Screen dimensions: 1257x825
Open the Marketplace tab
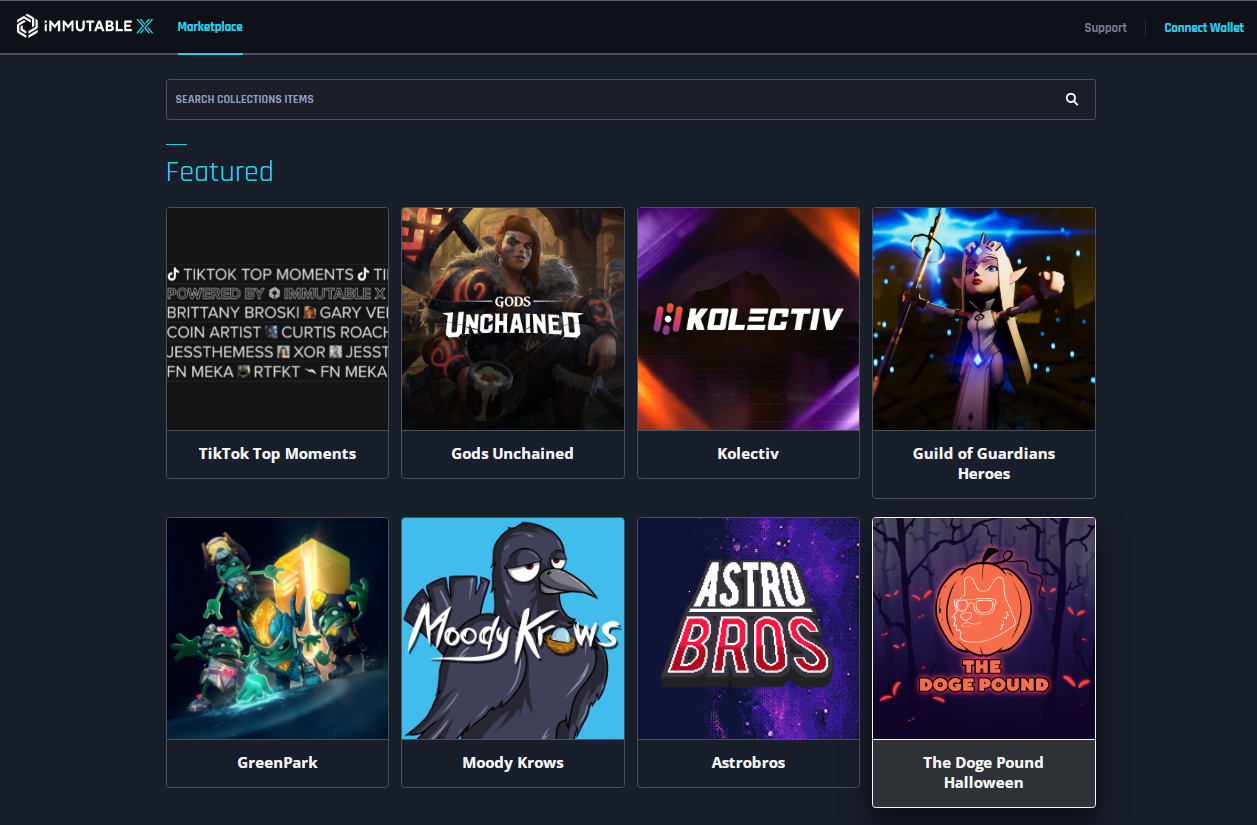click(210, 27)
